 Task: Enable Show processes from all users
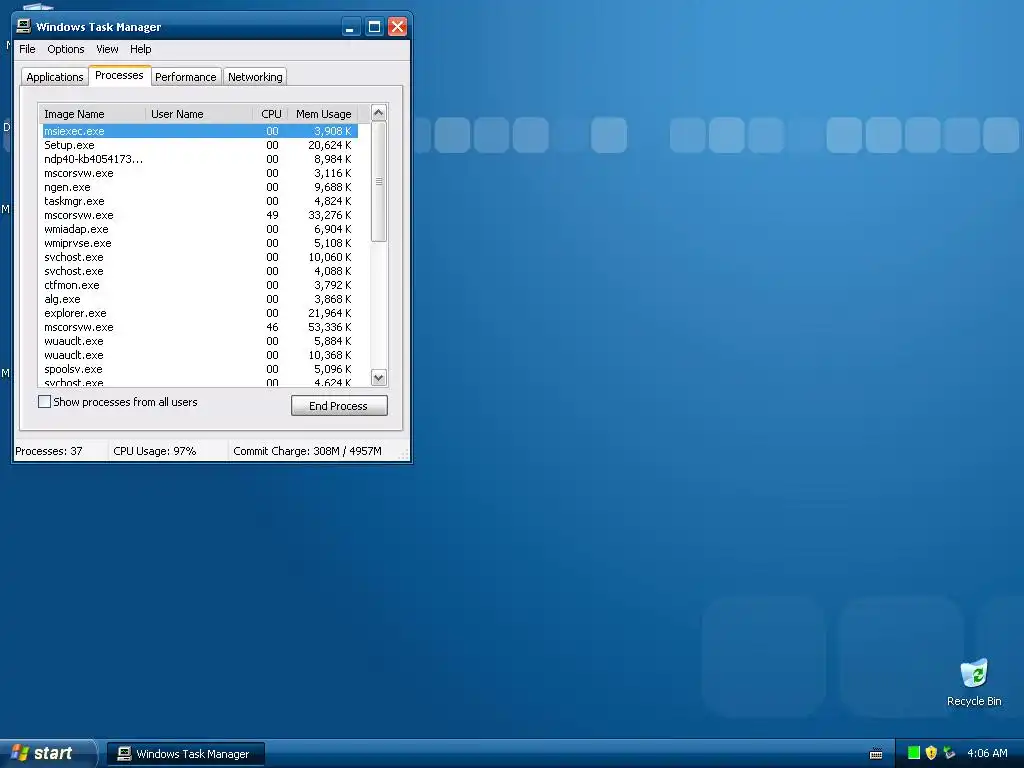tap(44, 402)
